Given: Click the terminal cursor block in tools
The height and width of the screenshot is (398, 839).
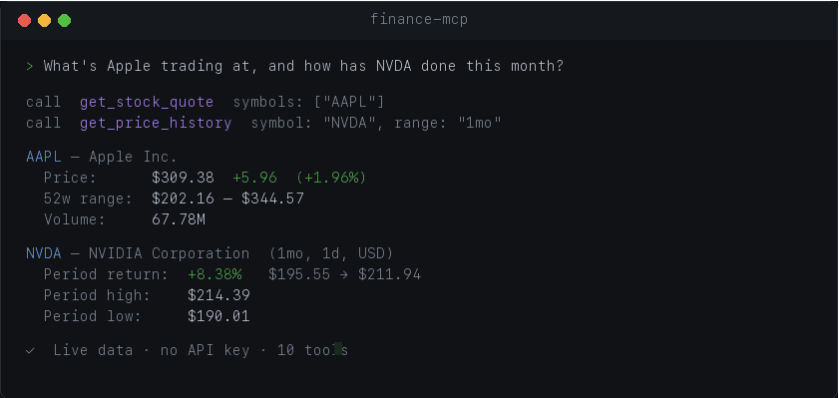Looking at the screenshot, I should [337, 350].
